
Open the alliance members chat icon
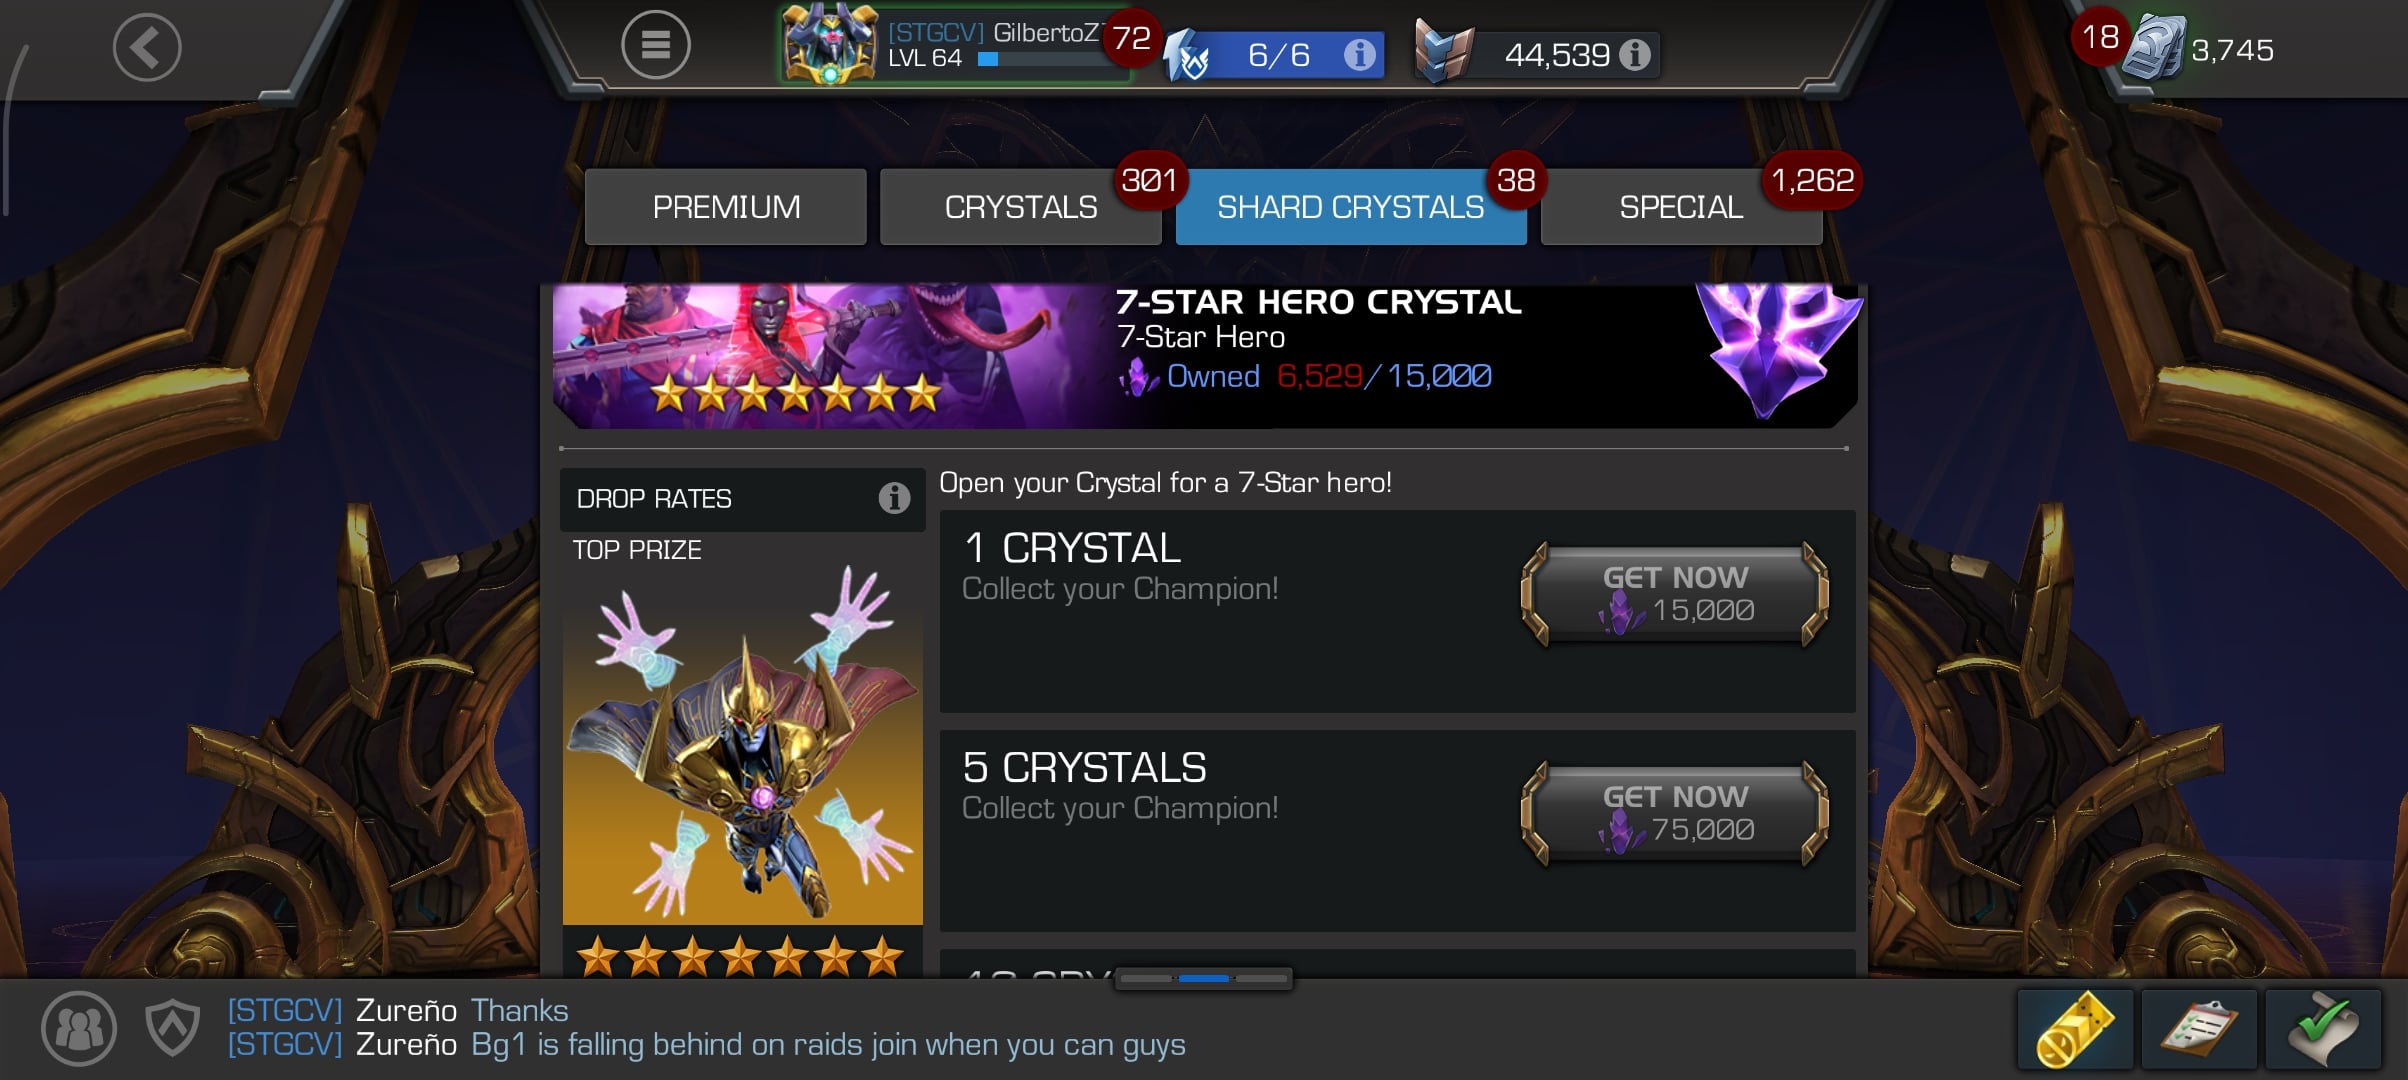click(x=79, y=1028)
